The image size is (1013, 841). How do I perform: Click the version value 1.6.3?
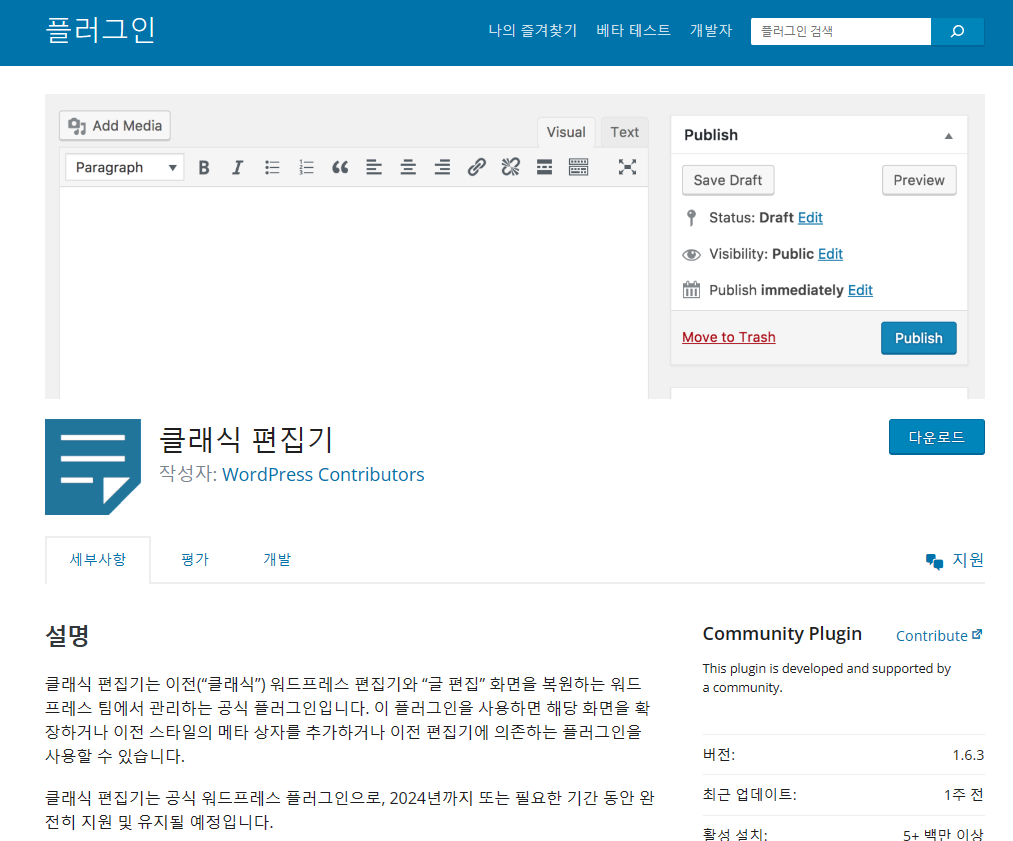968,755
